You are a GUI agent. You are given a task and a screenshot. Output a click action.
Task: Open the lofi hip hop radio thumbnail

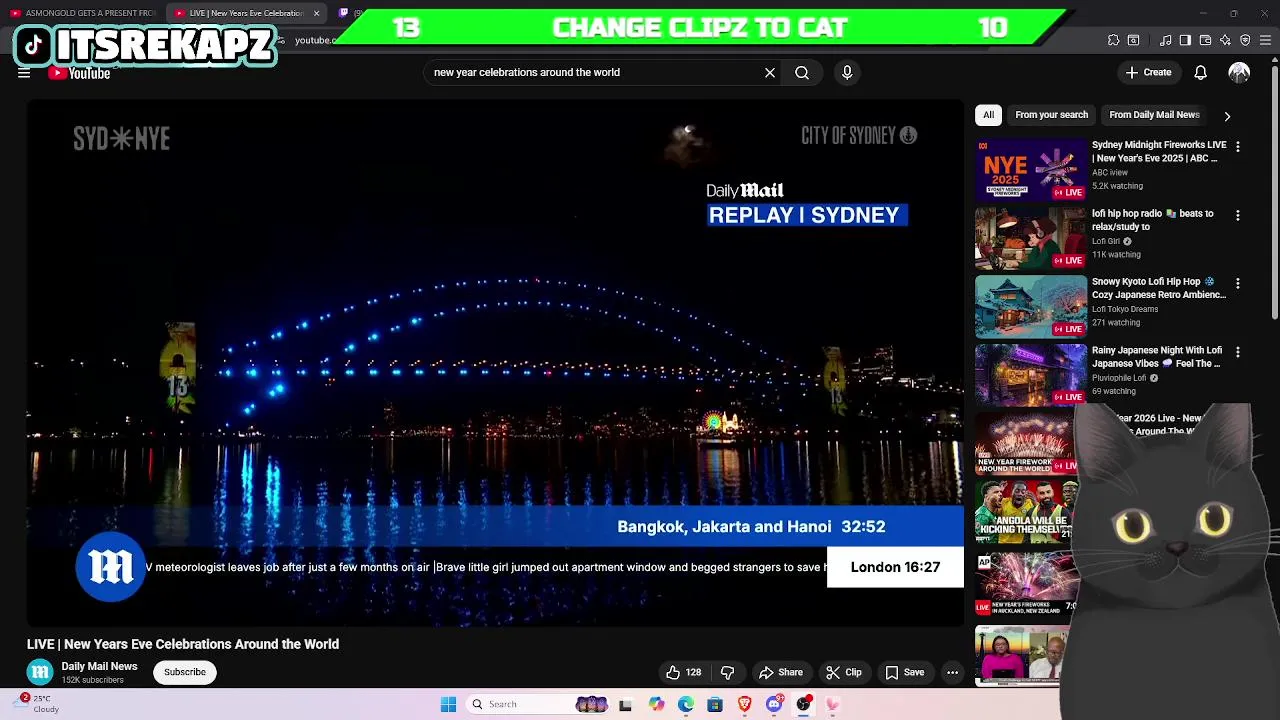point(1031,238)
